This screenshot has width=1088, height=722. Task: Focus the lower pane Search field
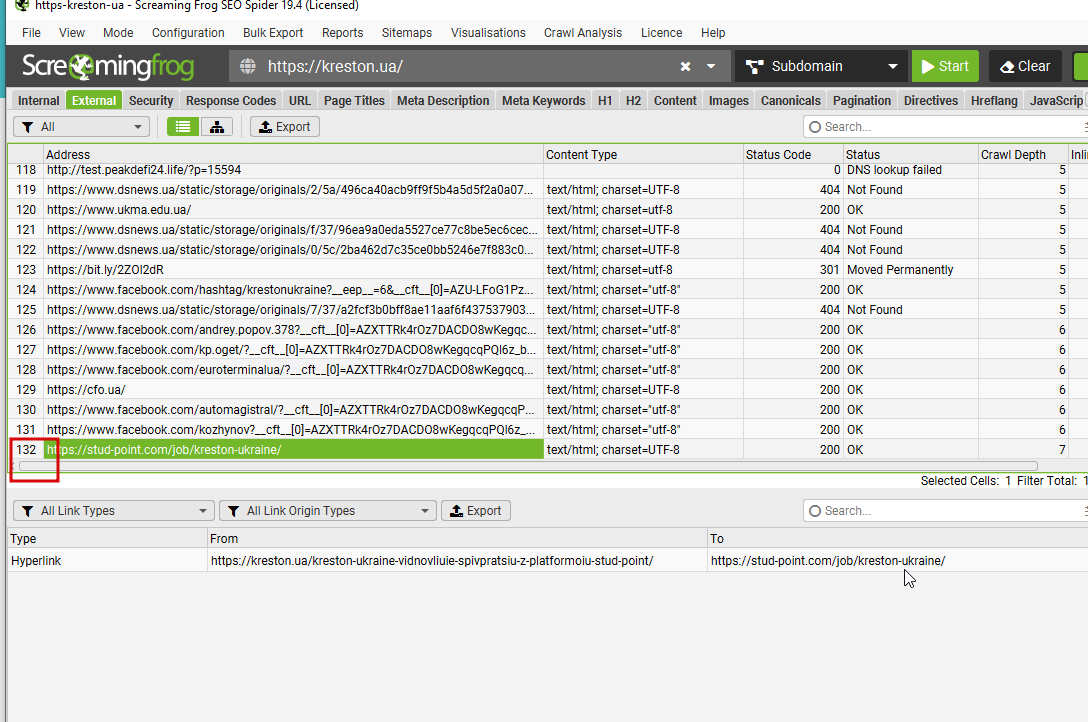(x=945, y=511)
